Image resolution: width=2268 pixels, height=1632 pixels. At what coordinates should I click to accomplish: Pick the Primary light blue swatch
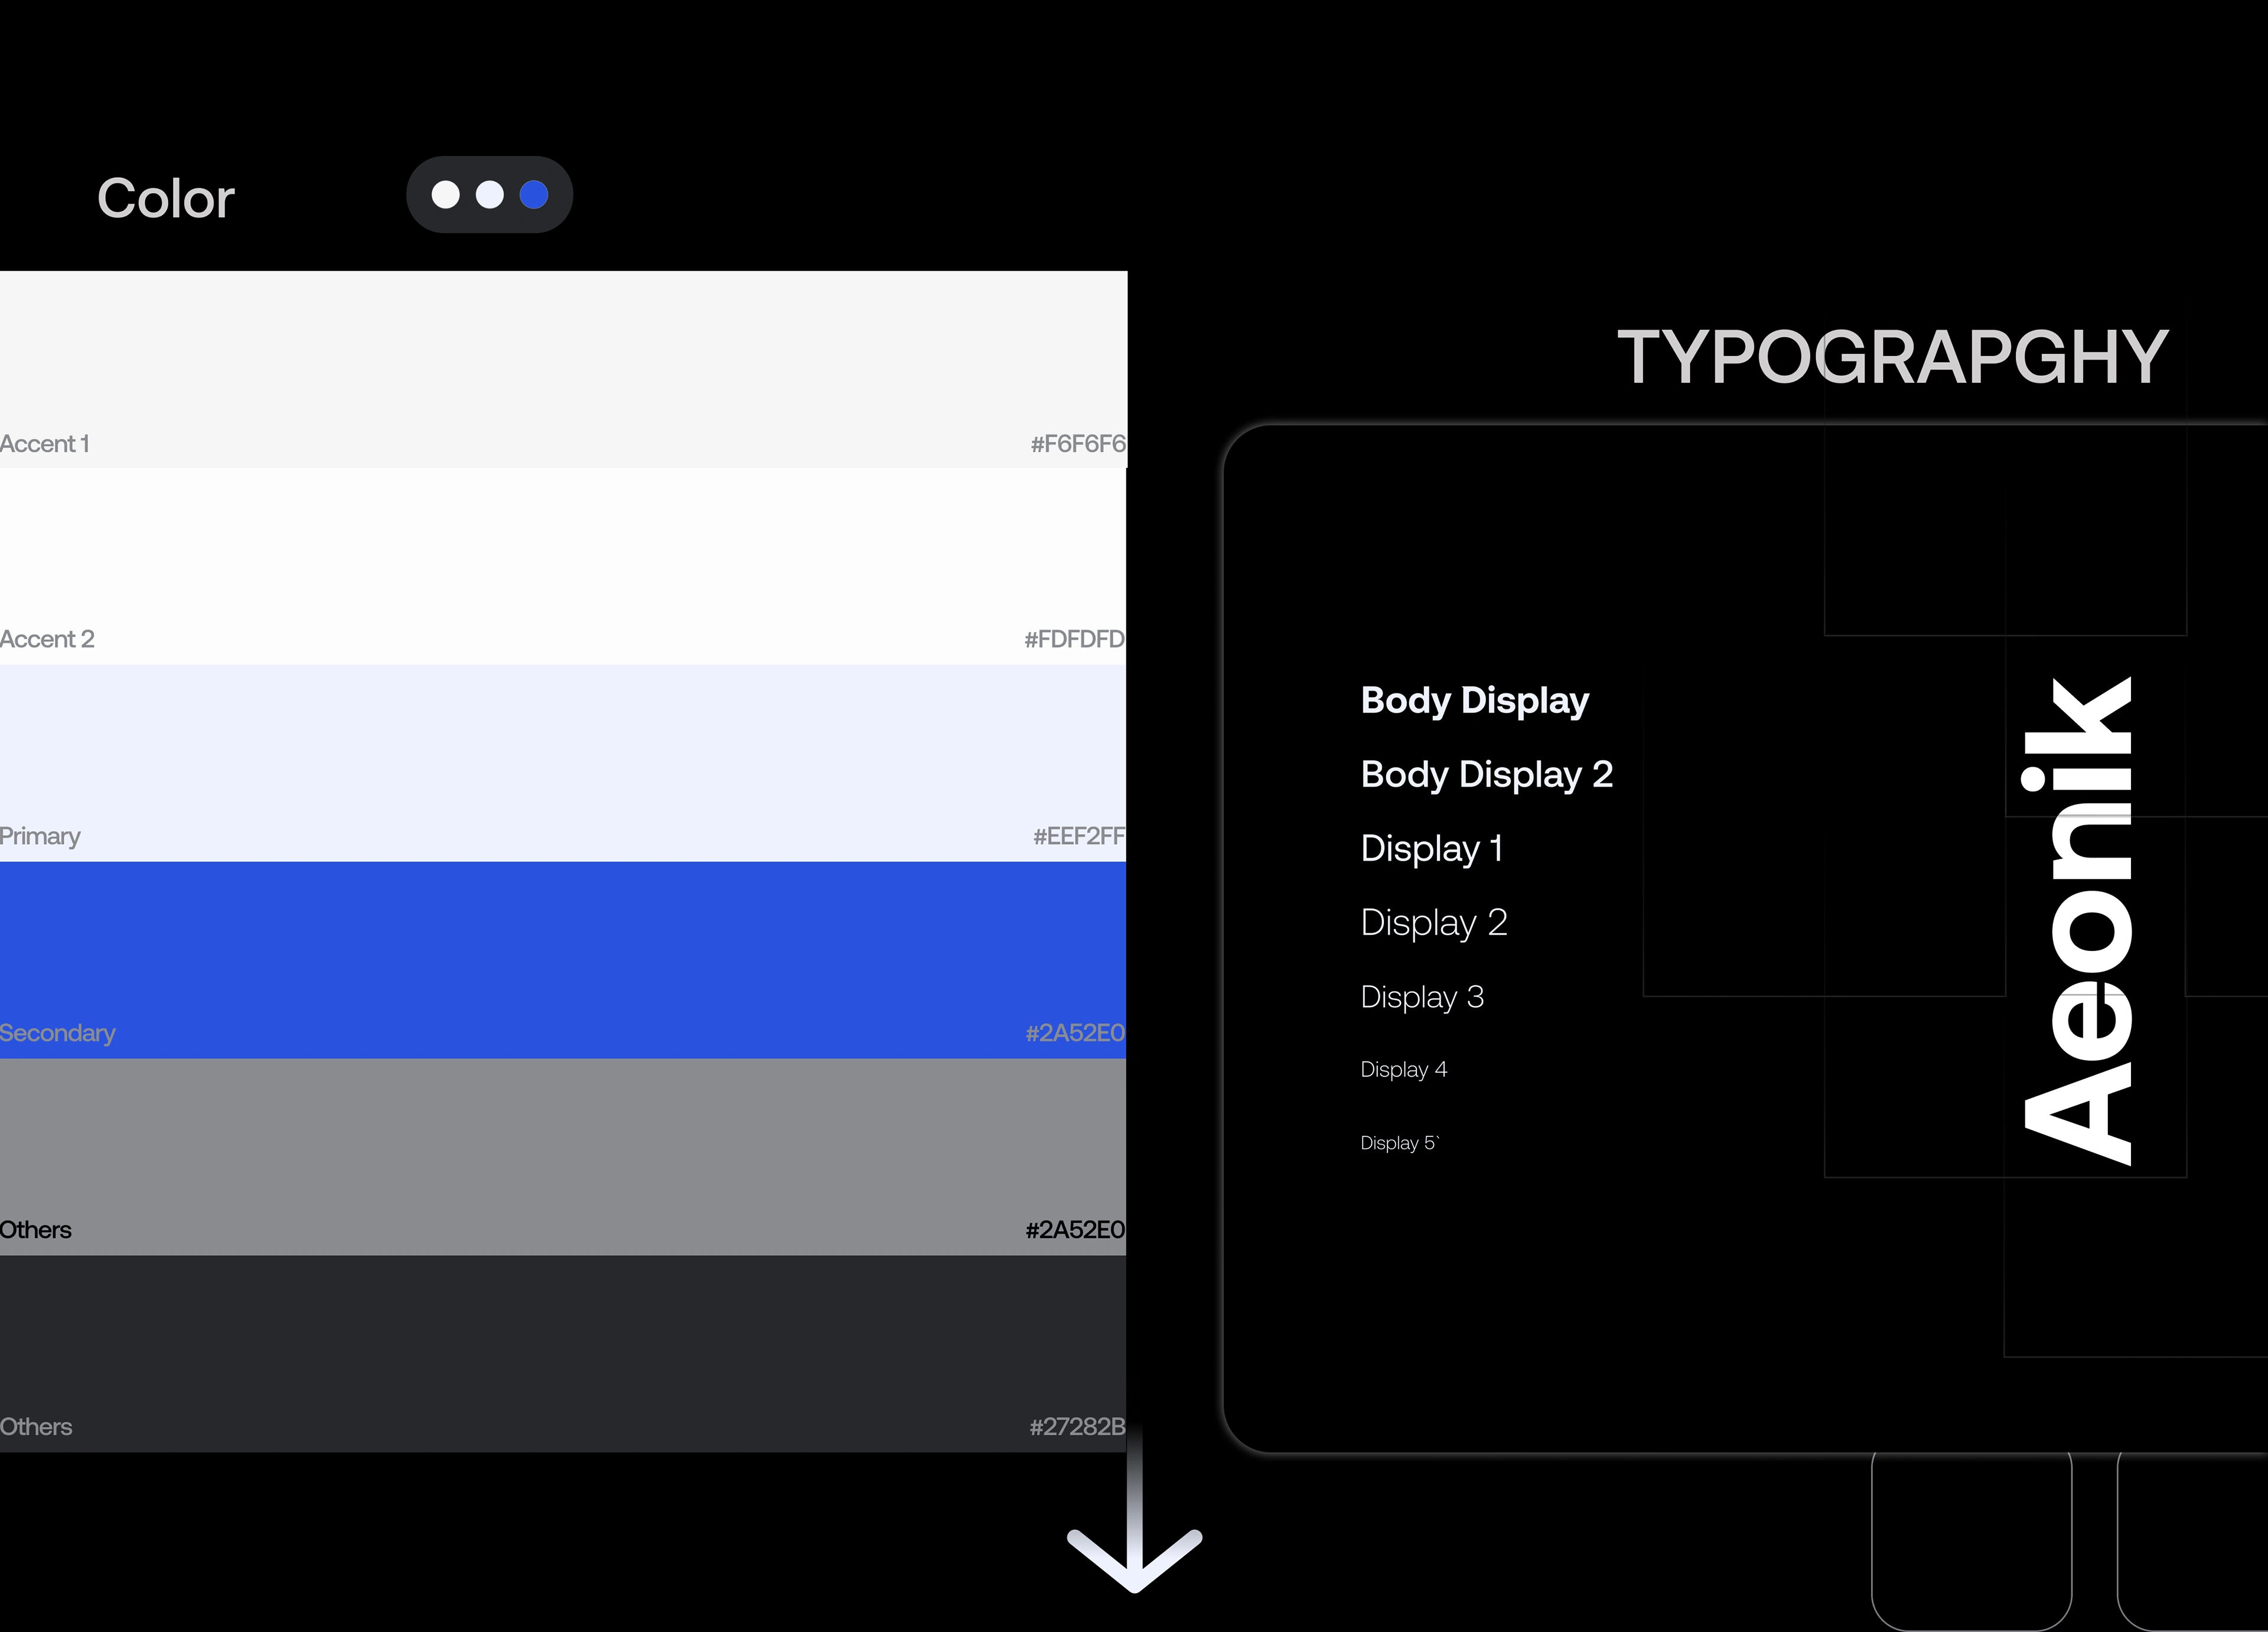563,762
